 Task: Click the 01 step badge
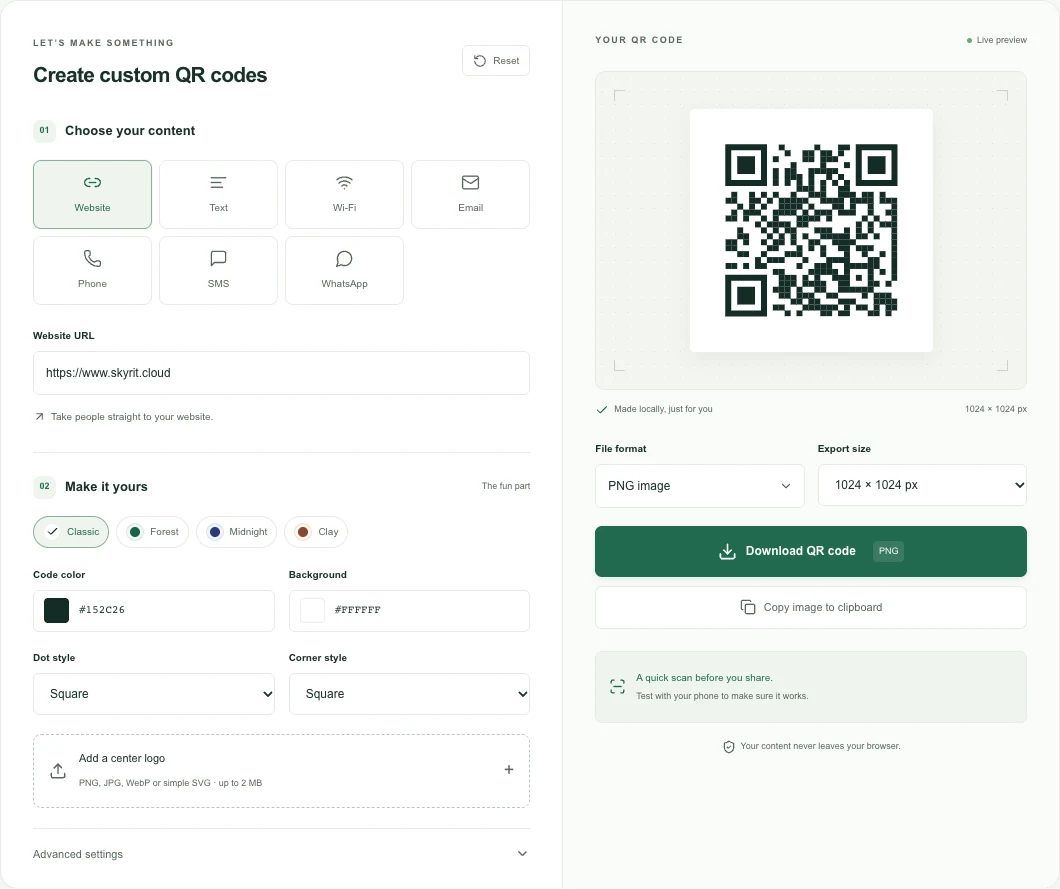(x=44, y=130)
